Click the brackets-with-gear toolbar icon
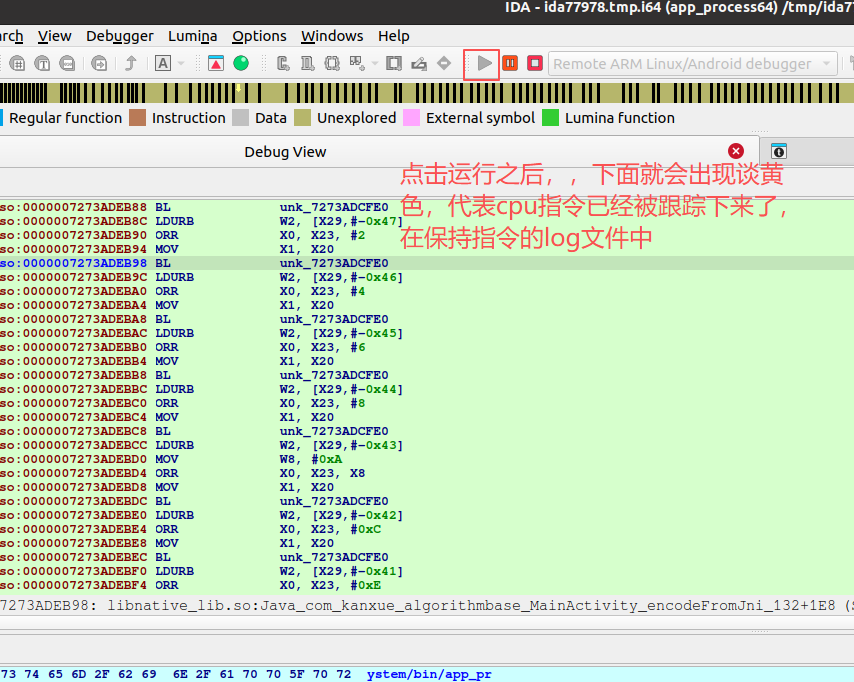This screenshot has height=682, width=854. (332, 63)
